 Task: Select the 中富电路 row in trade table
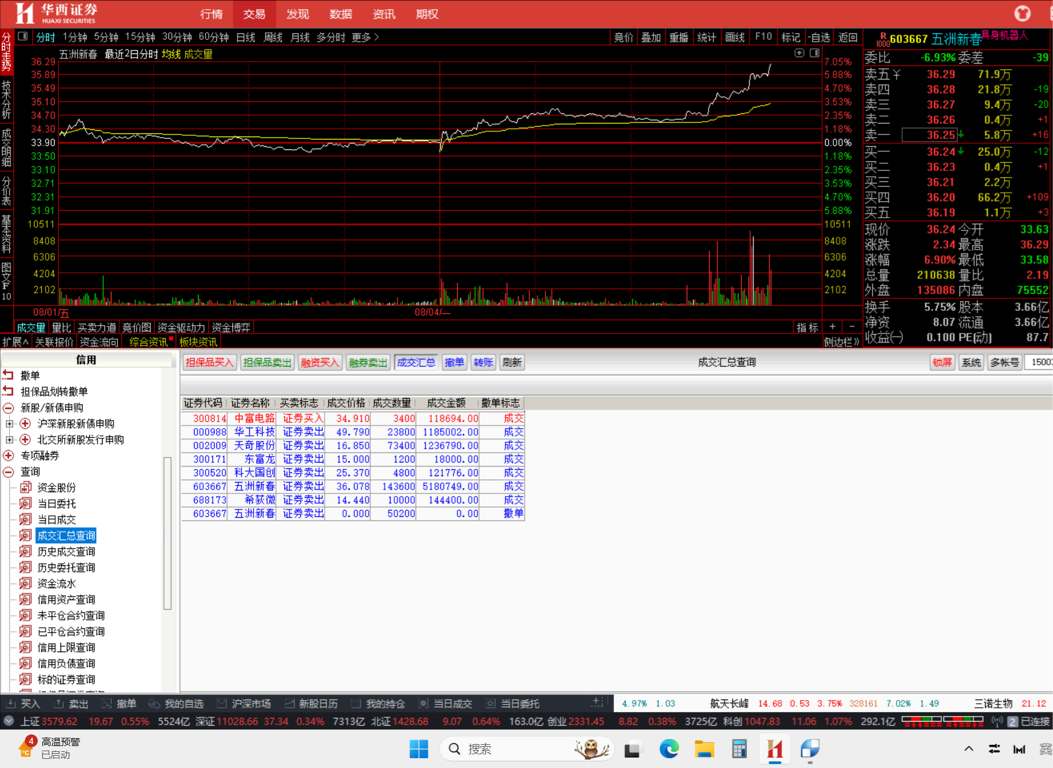(x=353, y=418)
